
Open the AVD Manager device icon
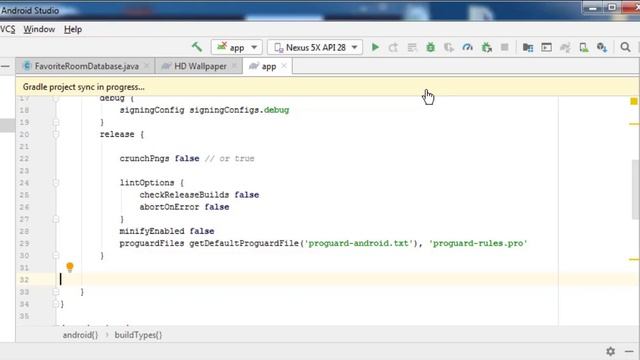coord(584,47)
